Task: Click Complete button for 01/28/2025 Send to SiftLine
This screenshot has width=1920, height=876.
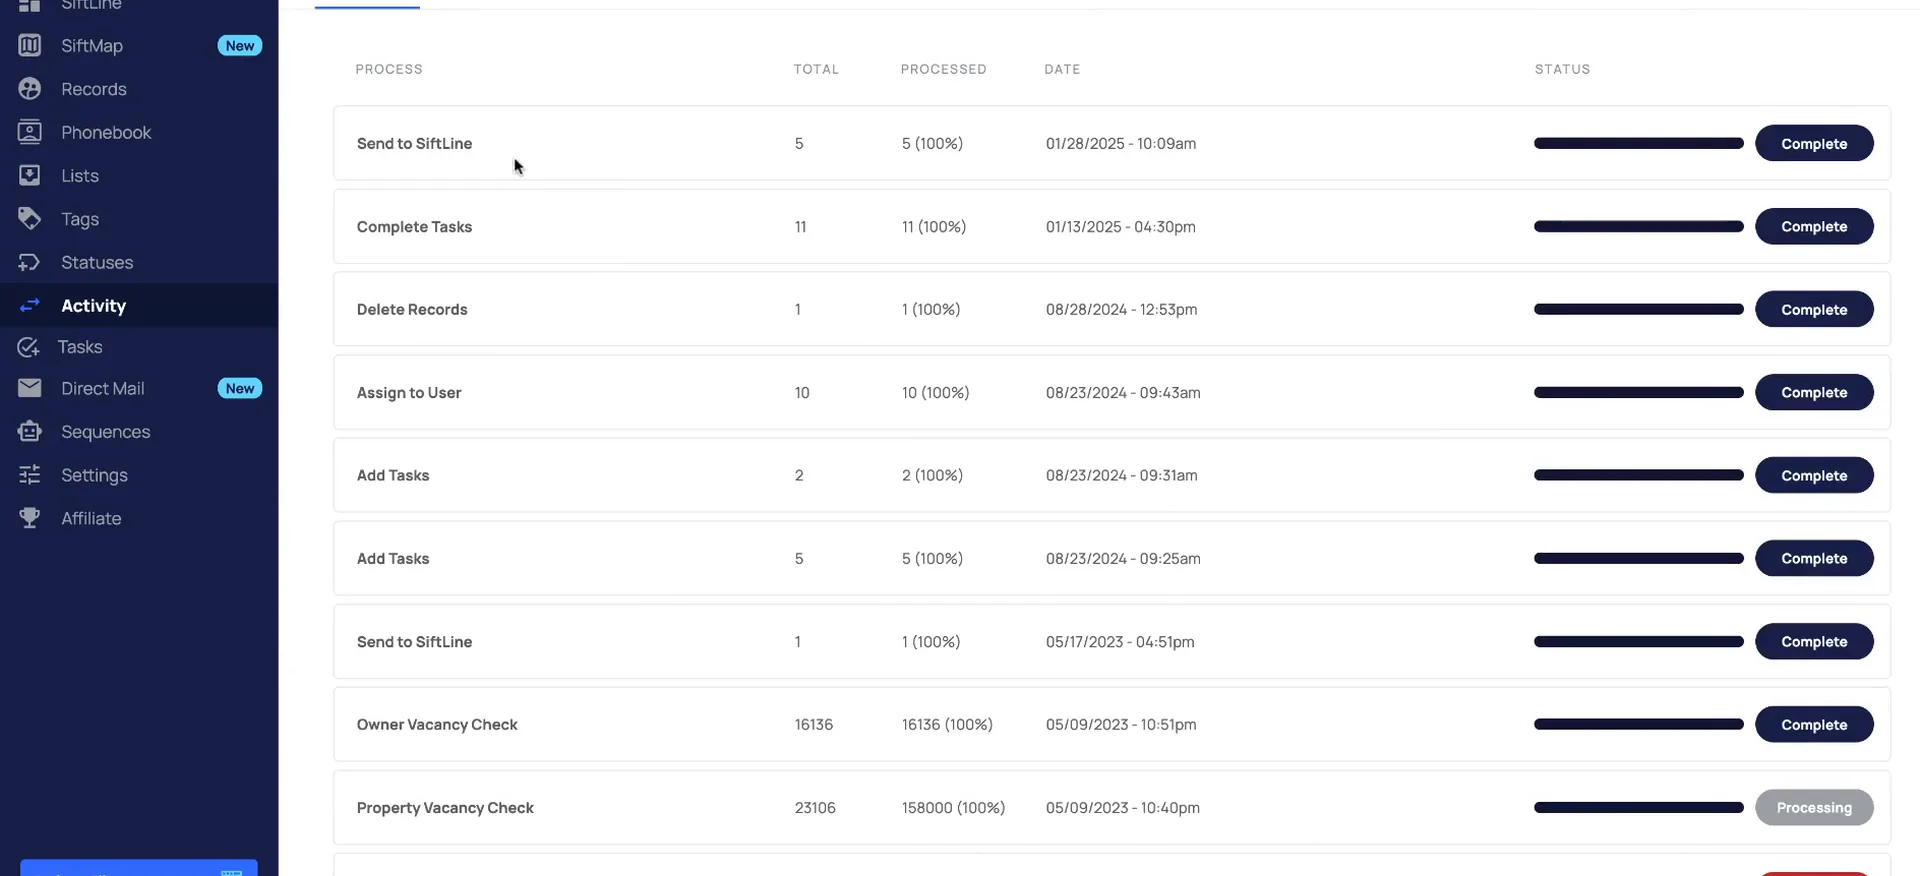Action: pyautogui.click(x=1814, y=143)
